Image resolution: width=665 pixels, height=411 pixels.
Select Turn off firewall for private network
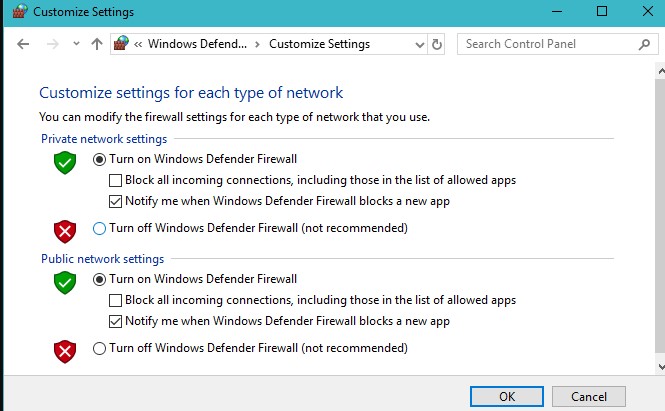click(x=99, y=229)
